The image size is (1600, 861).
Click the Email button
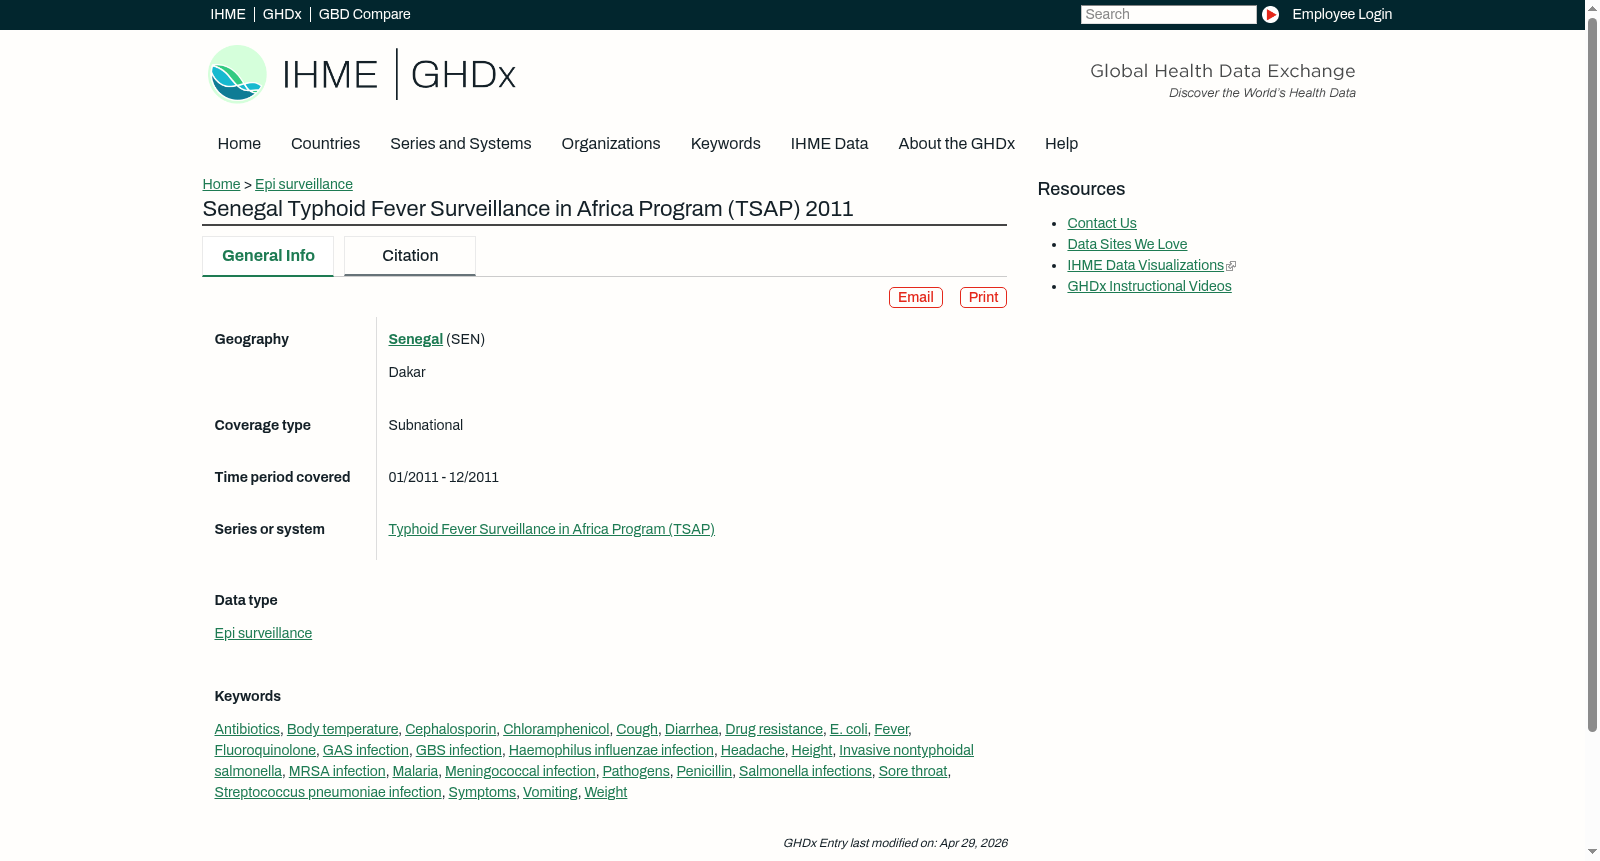tap(916, 297)
